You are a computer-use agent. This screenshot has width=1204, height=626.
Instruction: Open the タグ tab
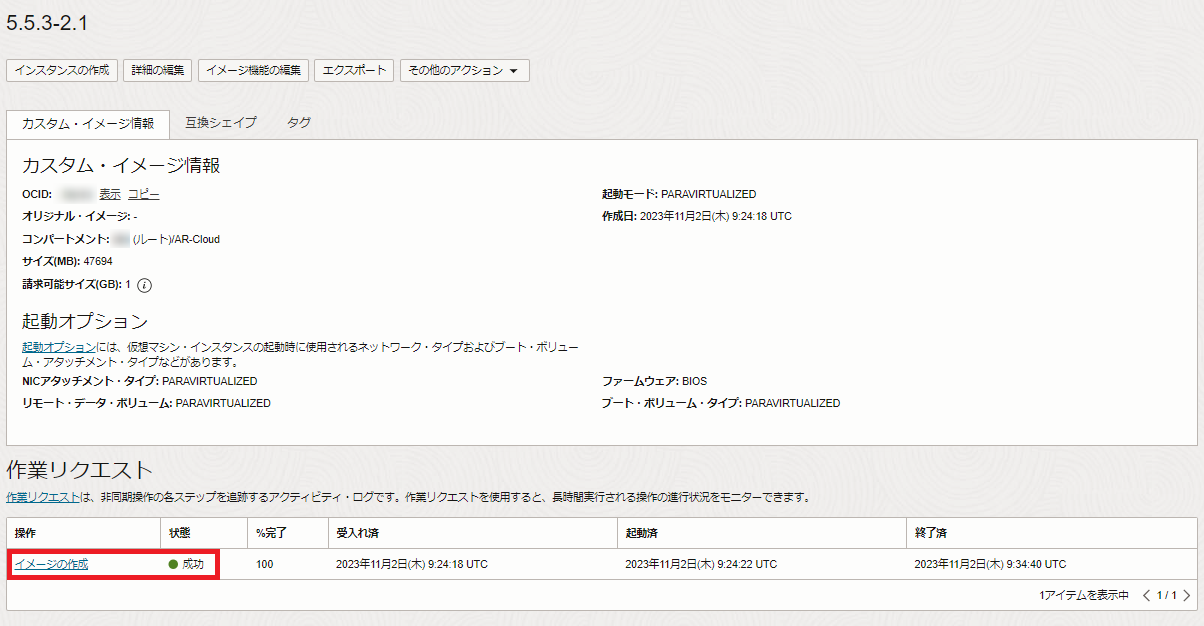point(299,122)
